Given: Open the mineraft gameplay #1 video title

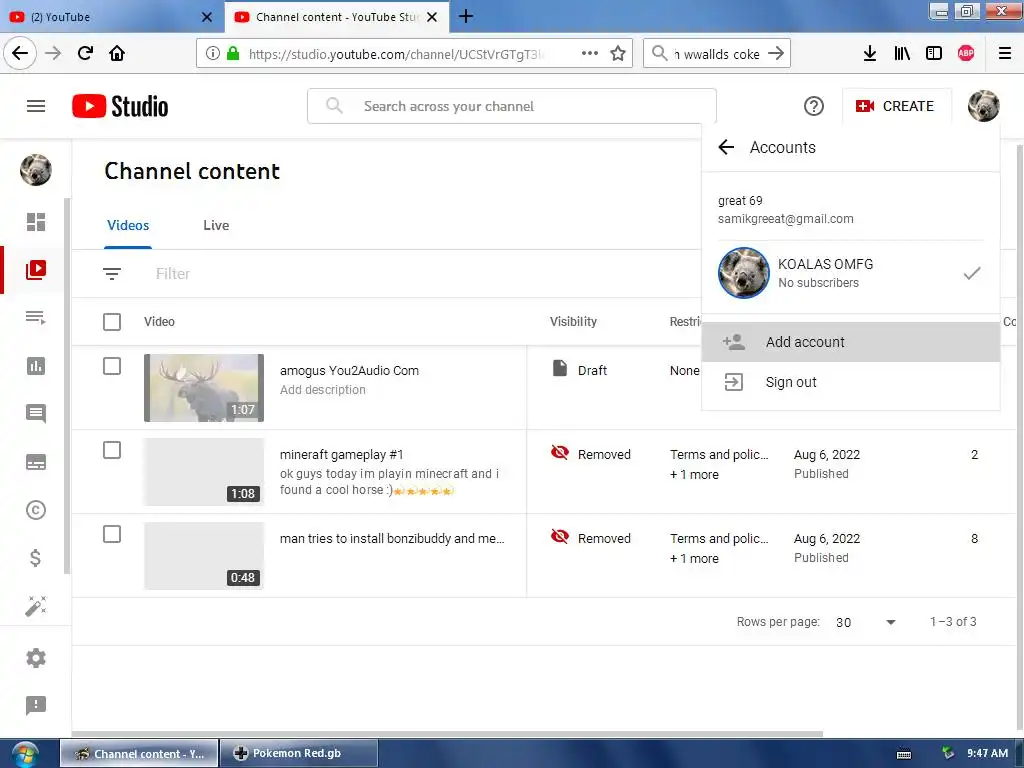Looking at the screenshot, I should [x=342, y=455].
